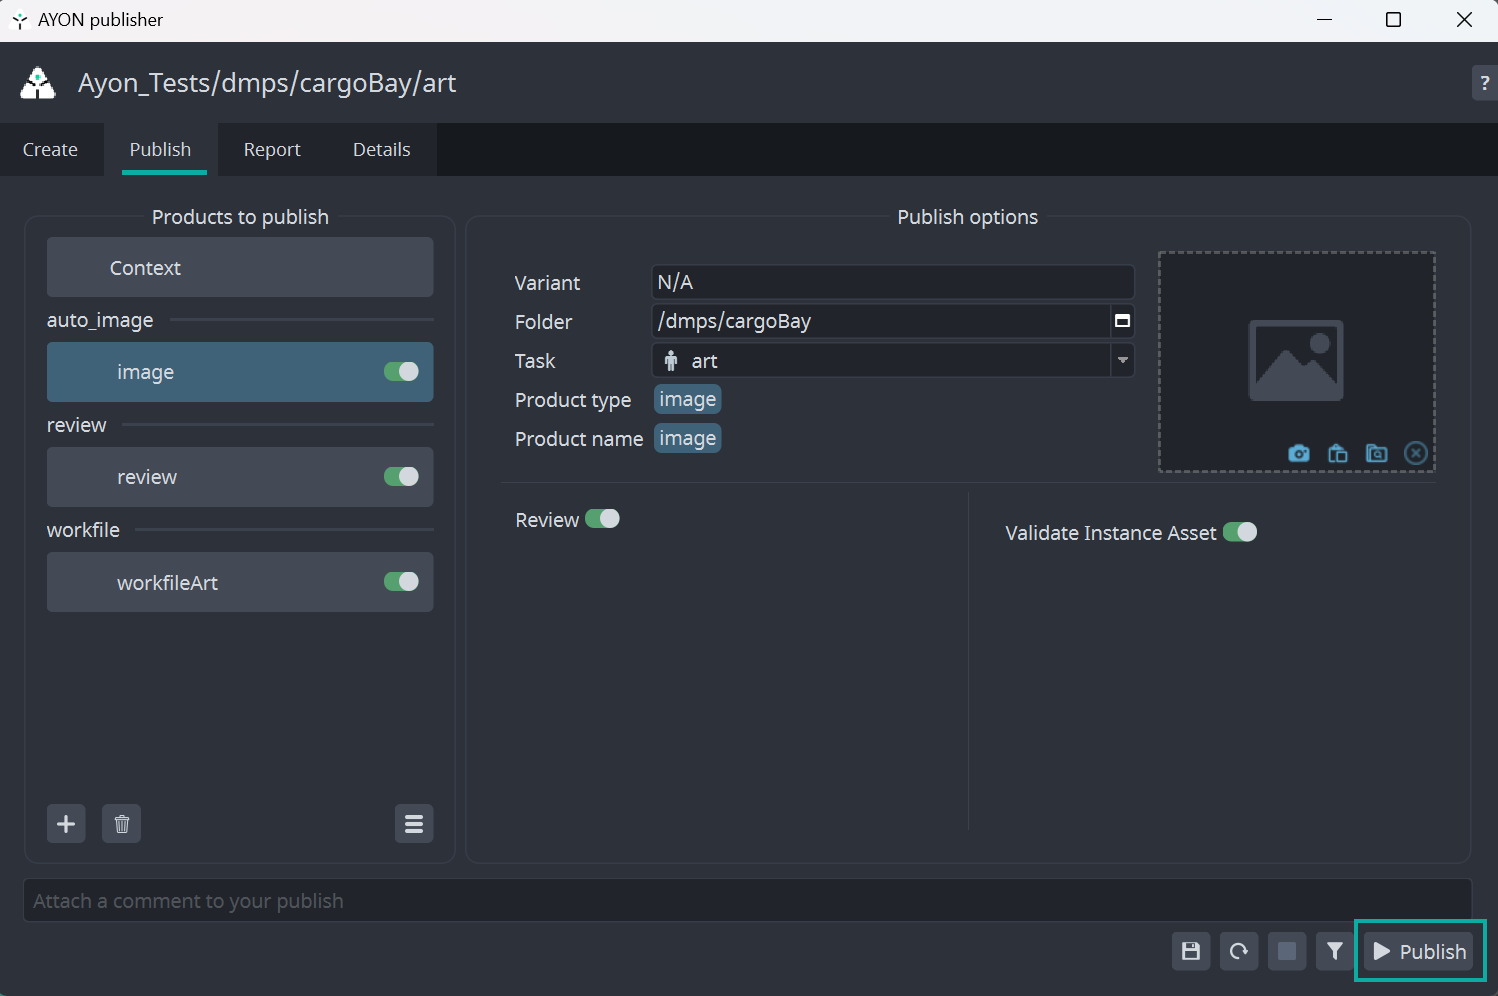The image size is (1498, 996).
Task: Click the funnel validate icon
Action: coord(1334,951)
